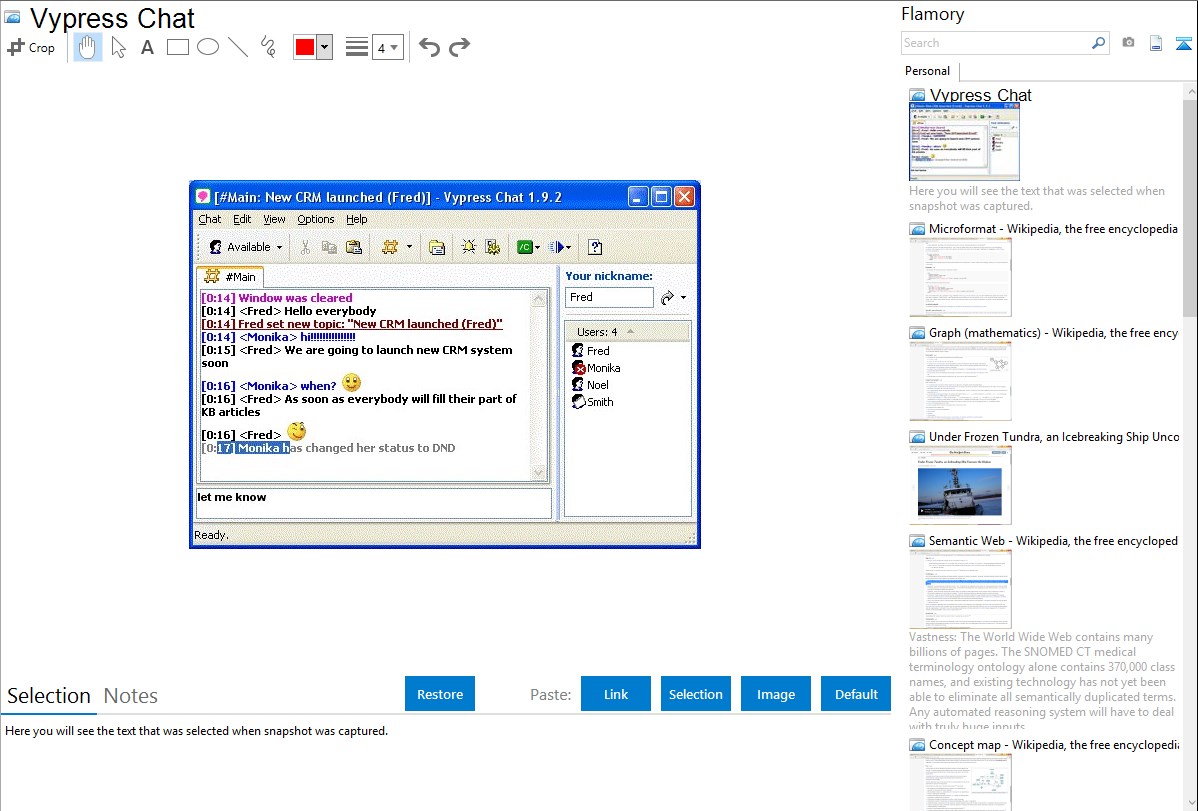Click the Flamory search field

coord(996,43)
